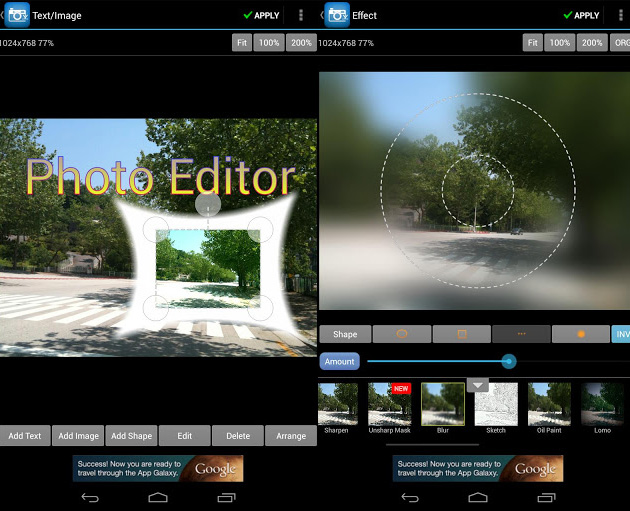Click the inner dashed blur circle
This screenshot has width=630, height=511.
coord(478,191)
